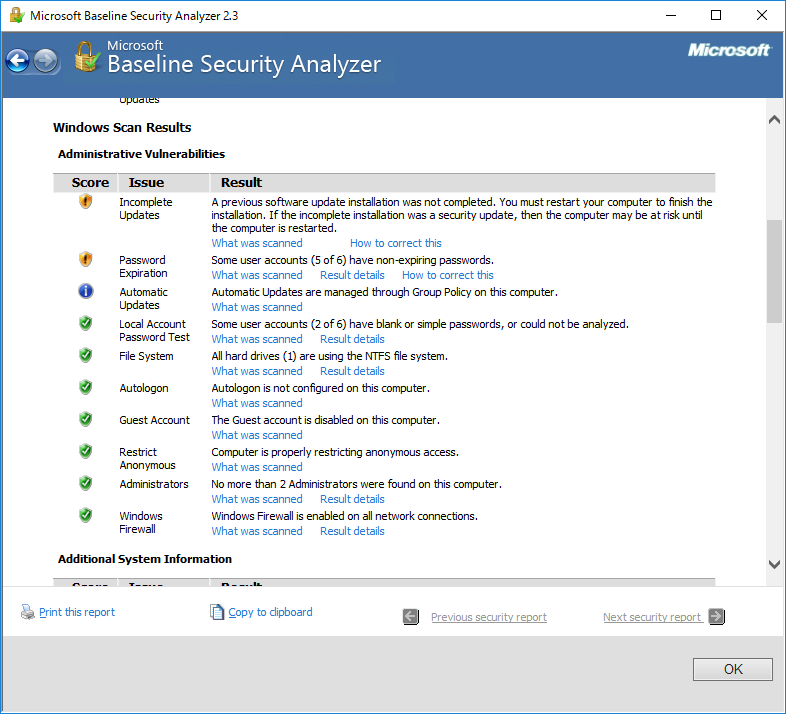Open Result details for Administrators
The image size is (786, 714).
[352, 499]
